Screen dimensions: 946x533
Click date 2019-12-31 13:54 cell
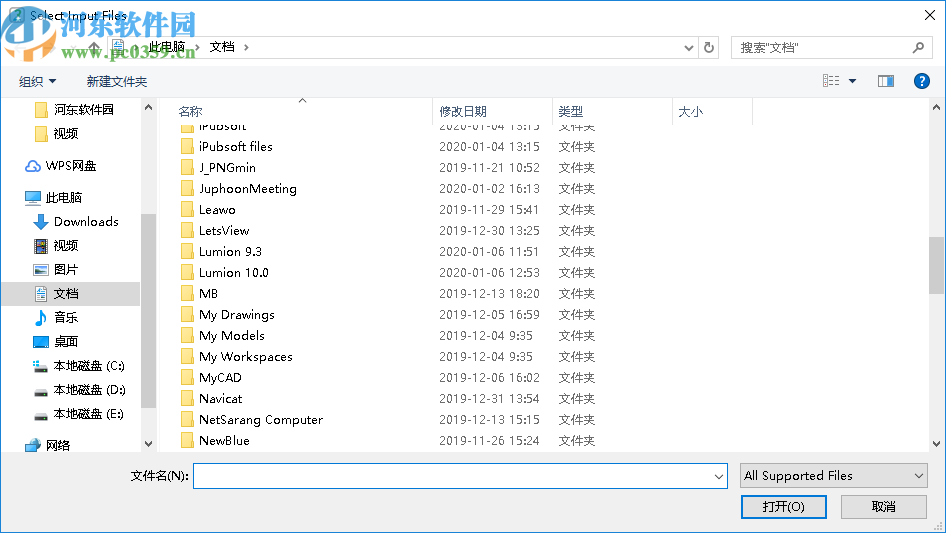pos(489,399)
